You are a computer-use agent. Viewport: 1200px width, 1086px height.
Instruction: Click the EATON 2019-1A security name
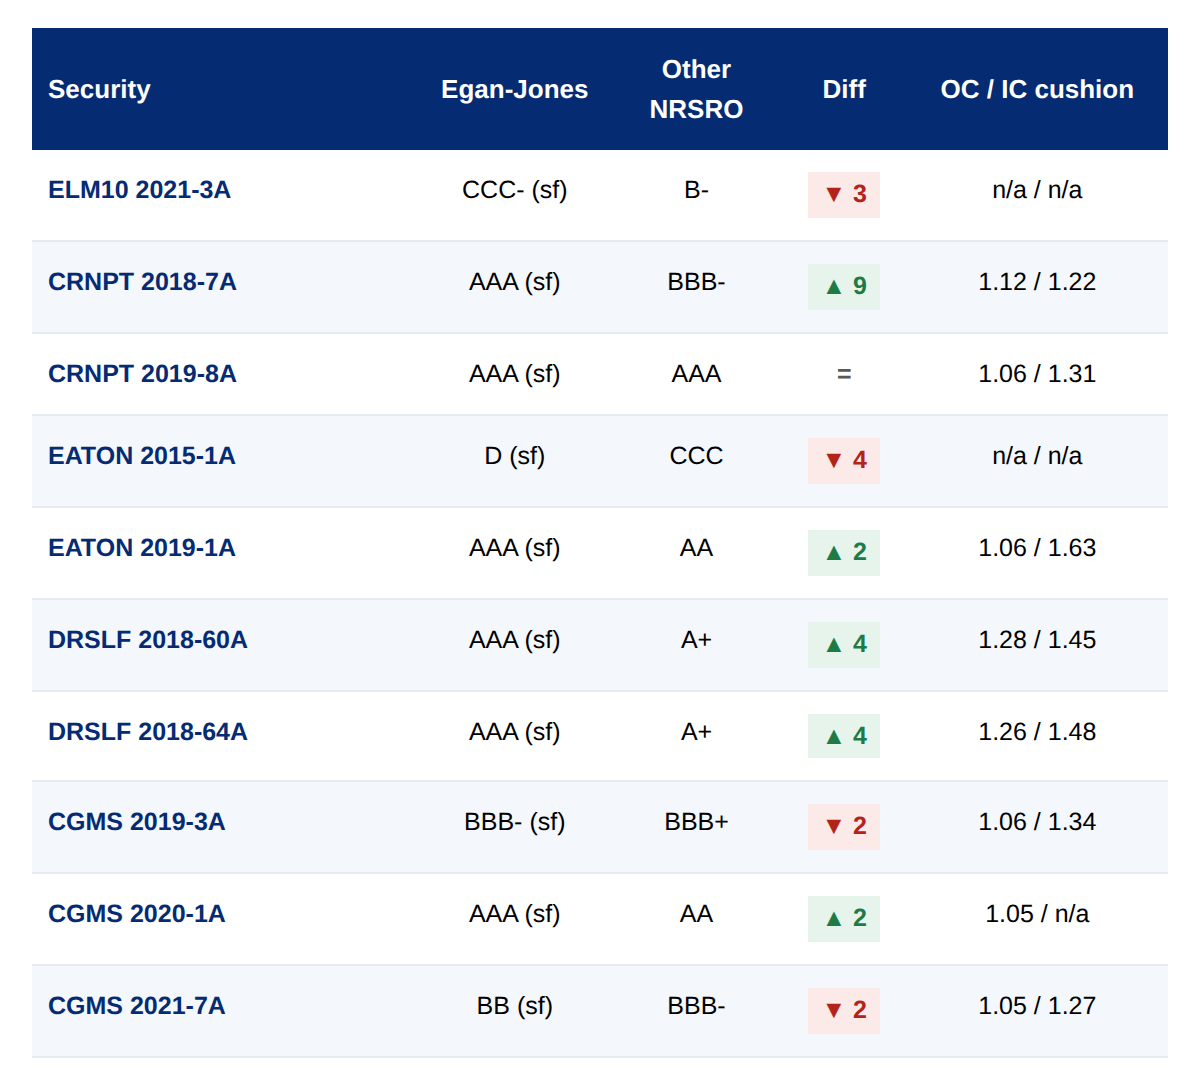click(141, 548)
